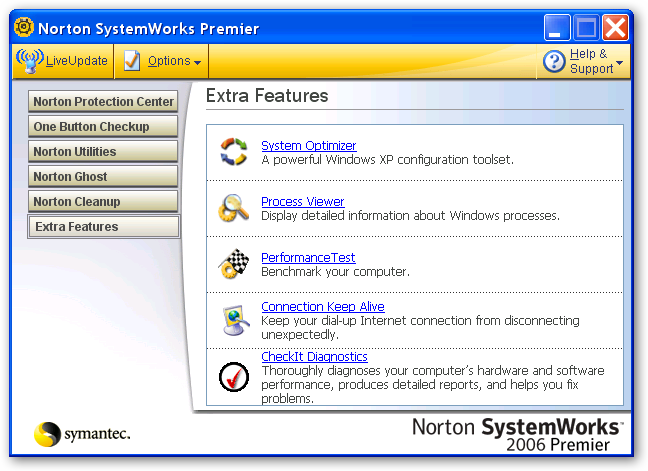Click the PerformanceTest checkered flag icon

coord(234,263)
